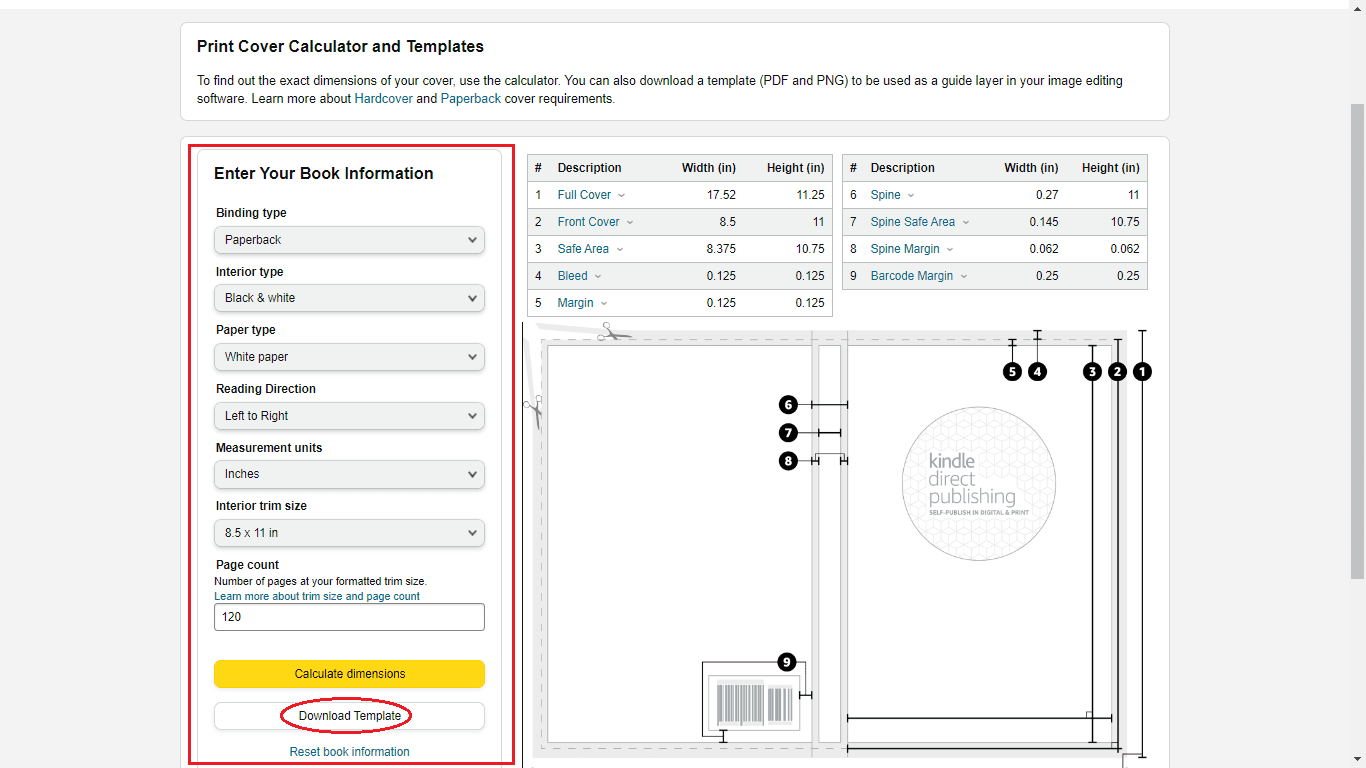1366x768 pixels.
Task: Open the Paperback requirements link
Action: click(x=471, y=99)
